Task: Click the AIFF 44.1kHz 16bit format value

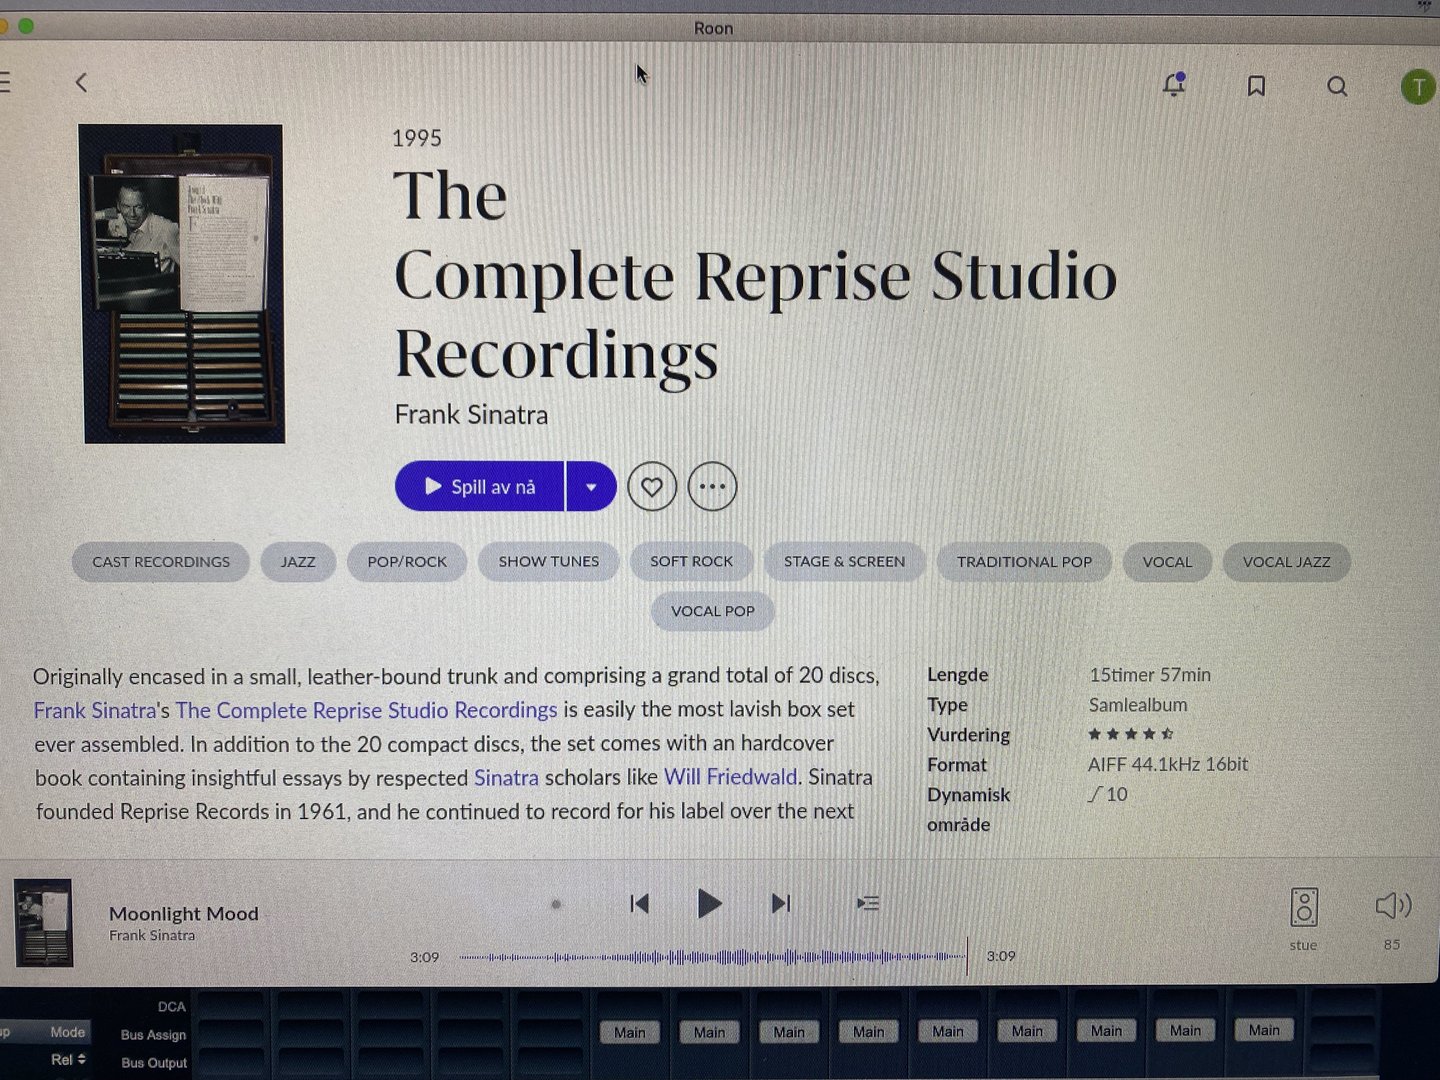Action: [1168, 764]
